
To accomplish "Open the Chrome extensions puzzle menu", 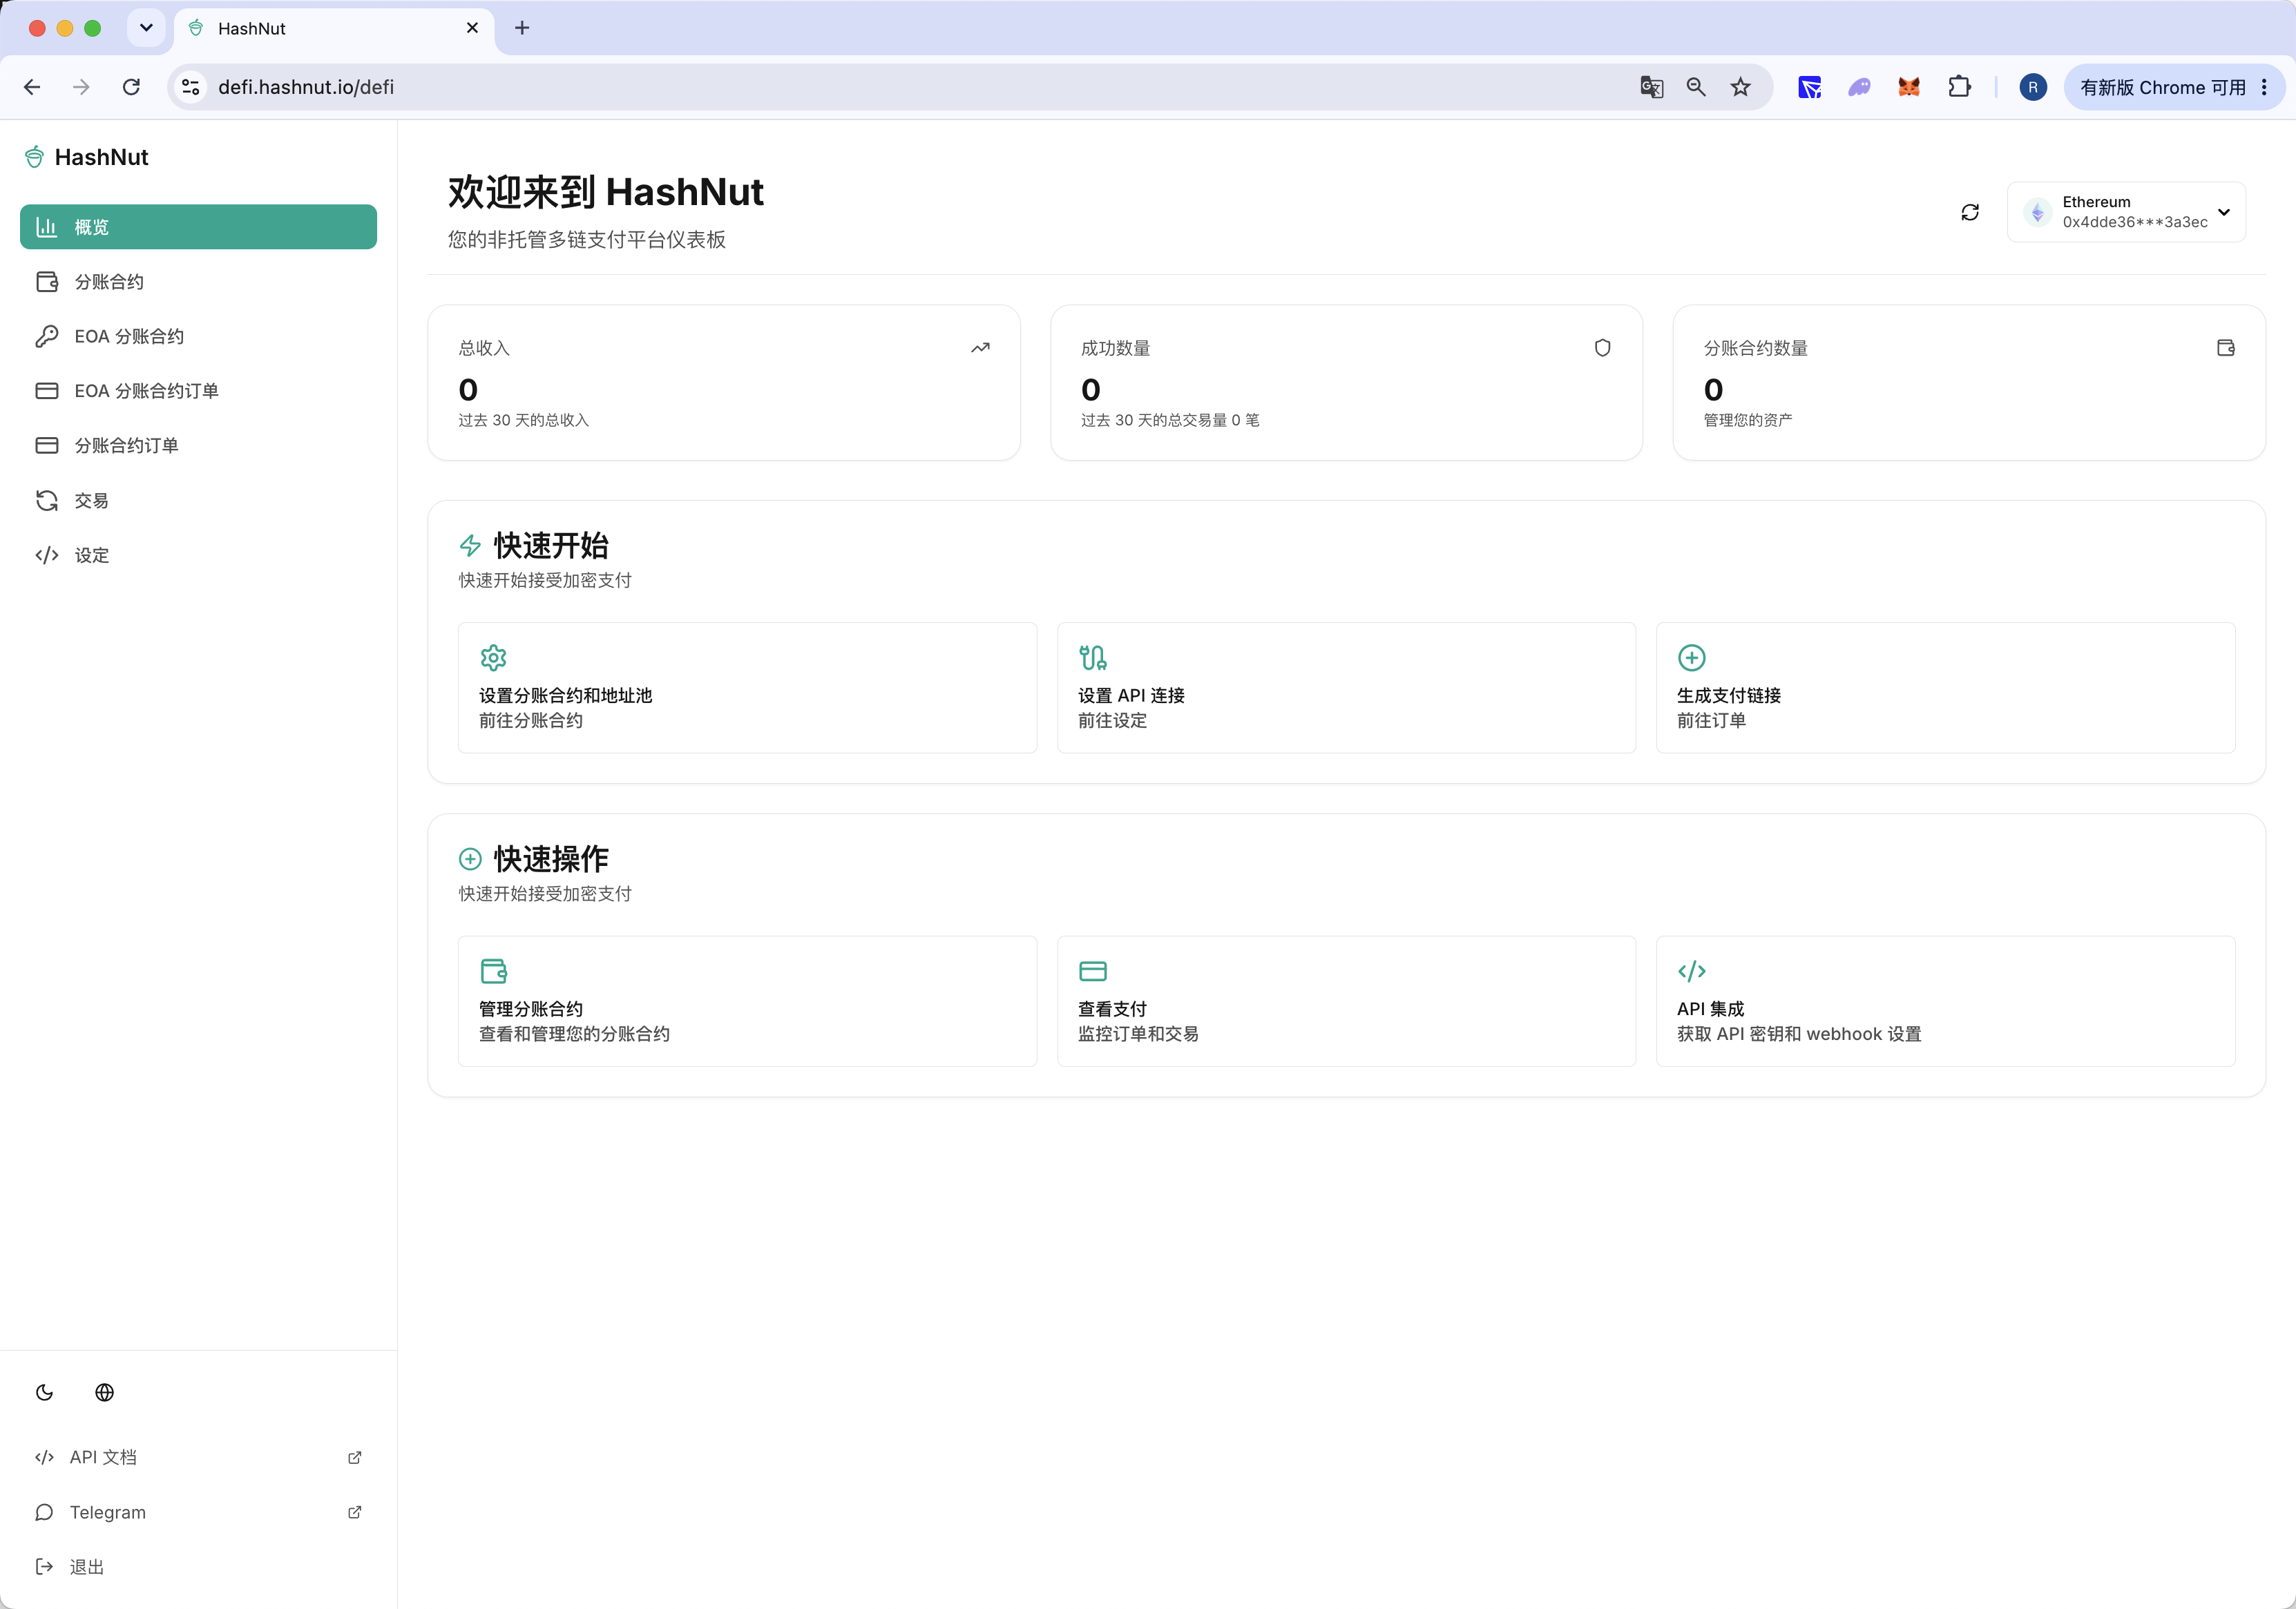I will [x=1959, y=87].
